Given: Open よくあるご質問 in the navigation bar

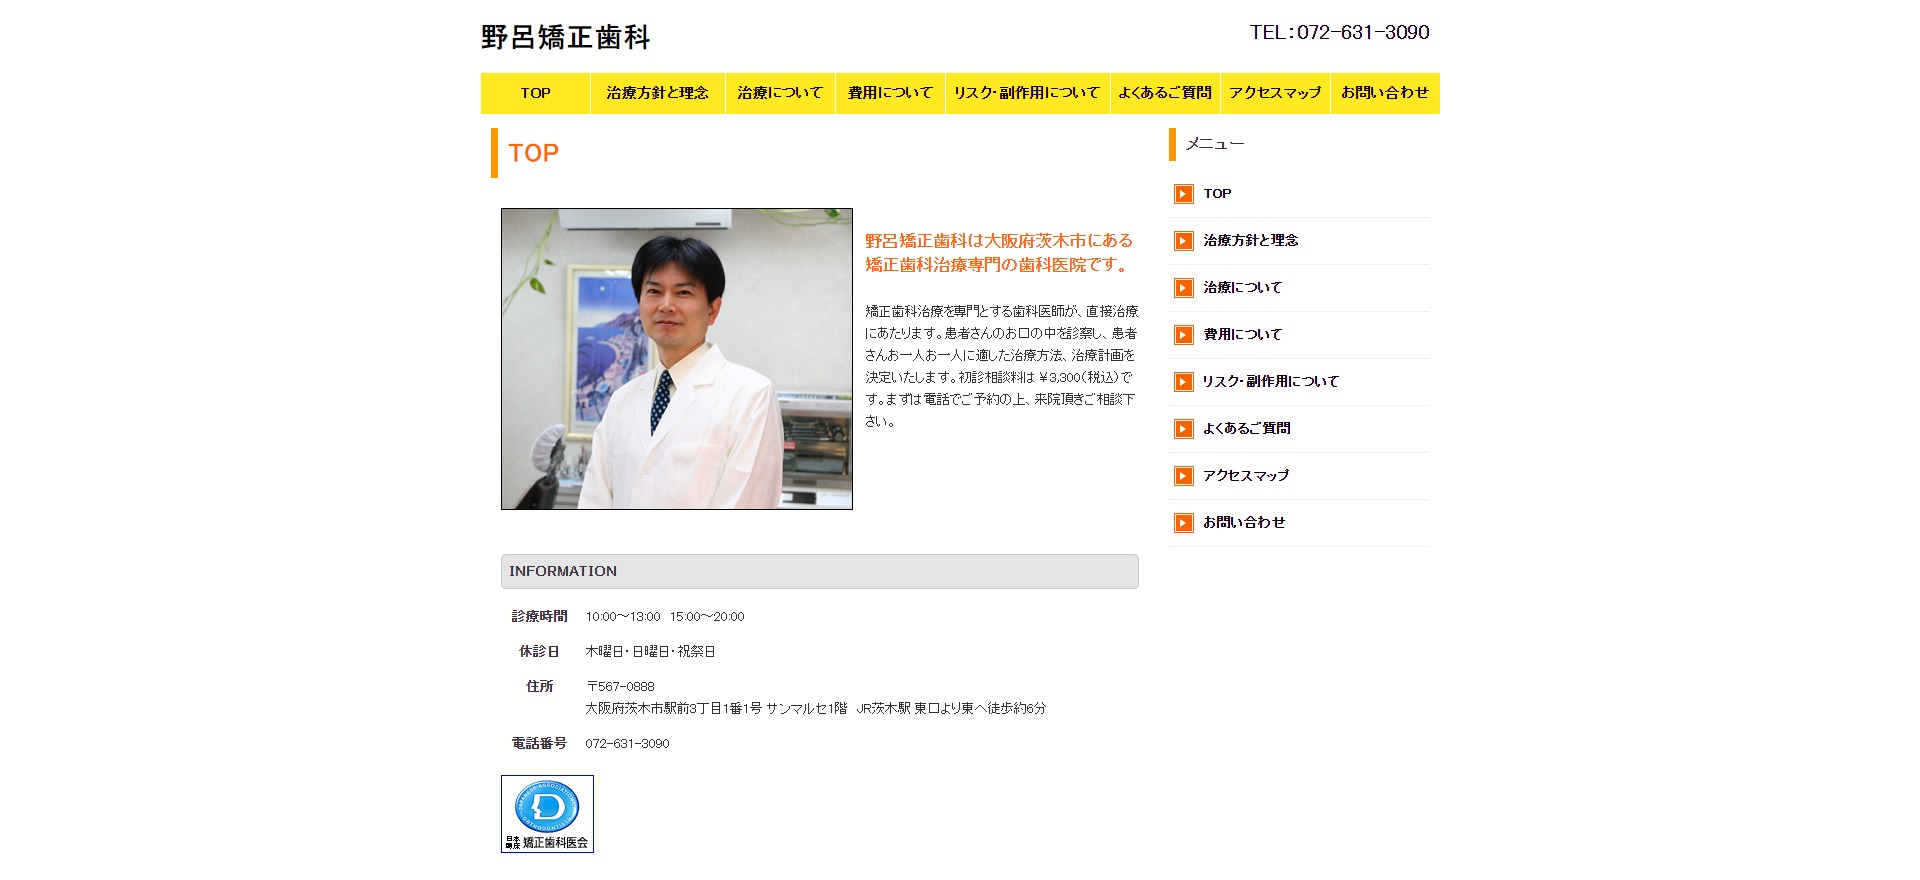Looking at the screenshot, I should [1165, 93].
